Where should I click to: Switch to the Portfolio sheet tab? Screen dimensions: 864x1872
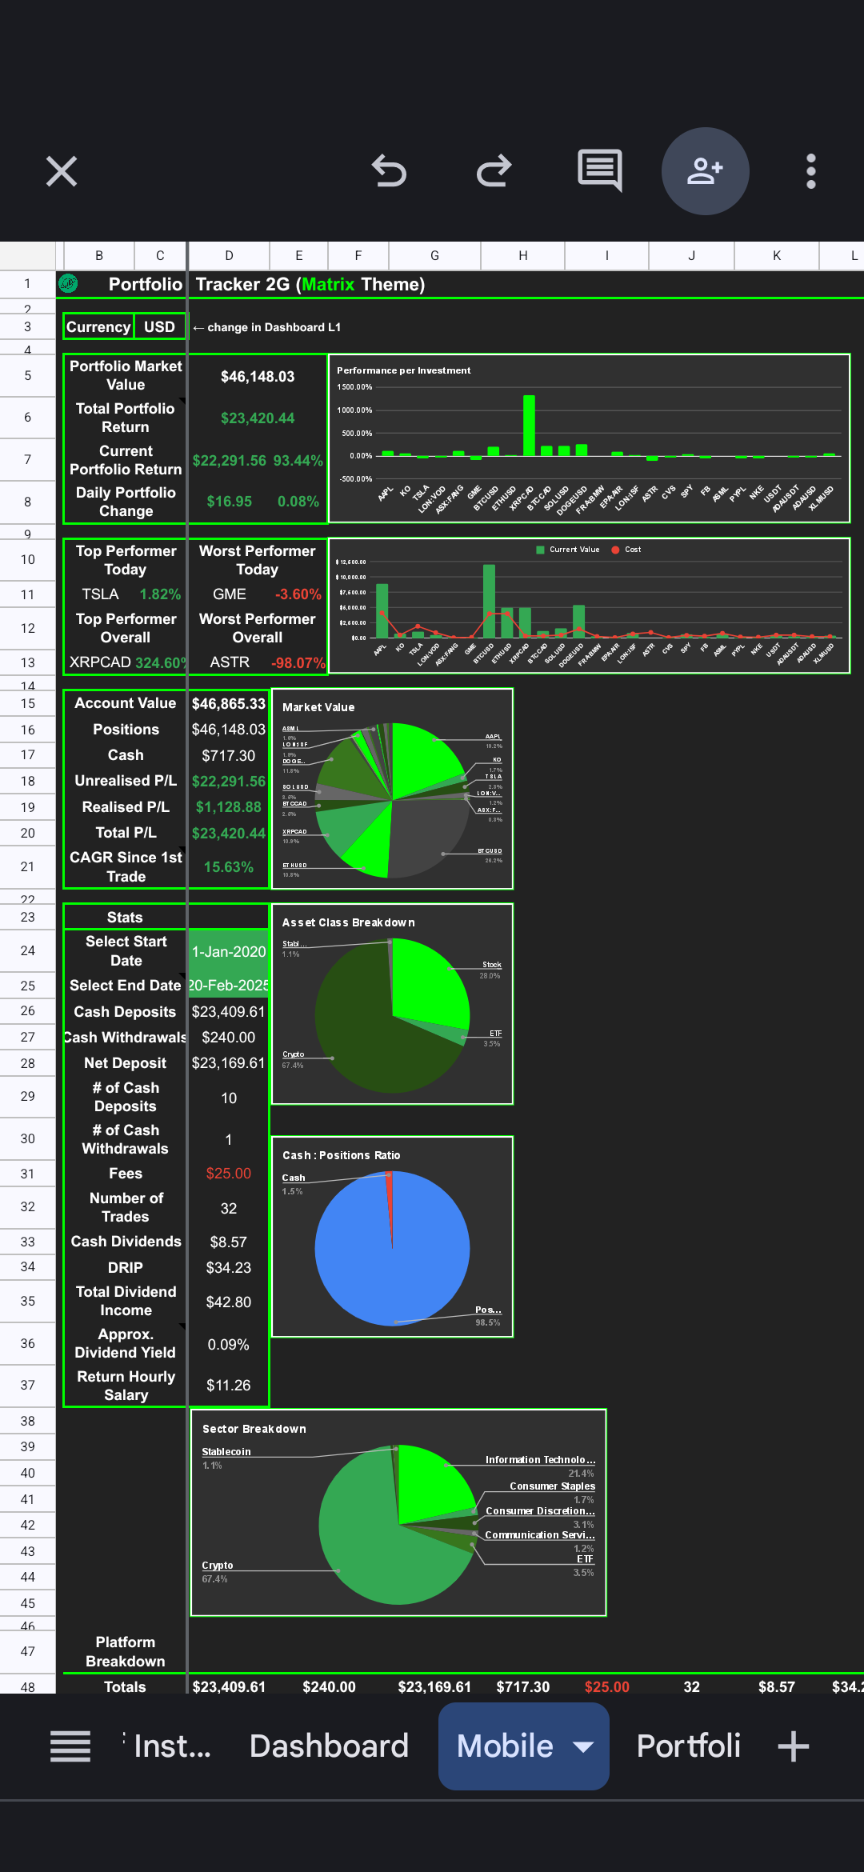pyautogui.click(x=688, y=1747)
